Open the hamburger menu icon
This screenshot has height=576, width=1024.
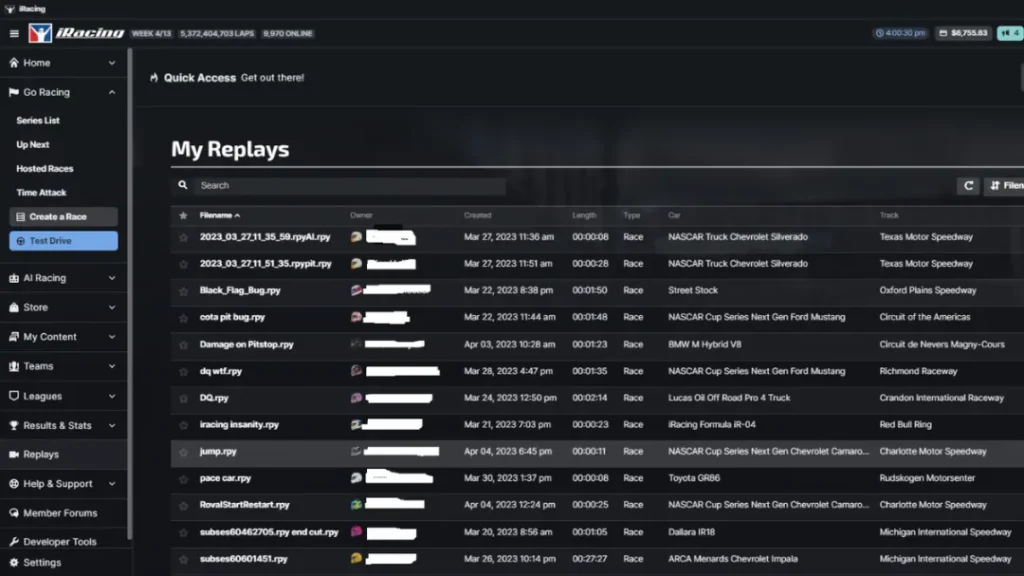coord(14,33)
